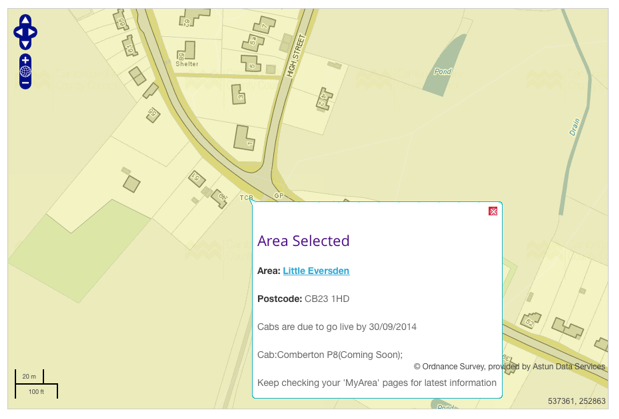This screenshot has height=419, width=619.
Task: Close the Area Selected popup
Action: 493,211
